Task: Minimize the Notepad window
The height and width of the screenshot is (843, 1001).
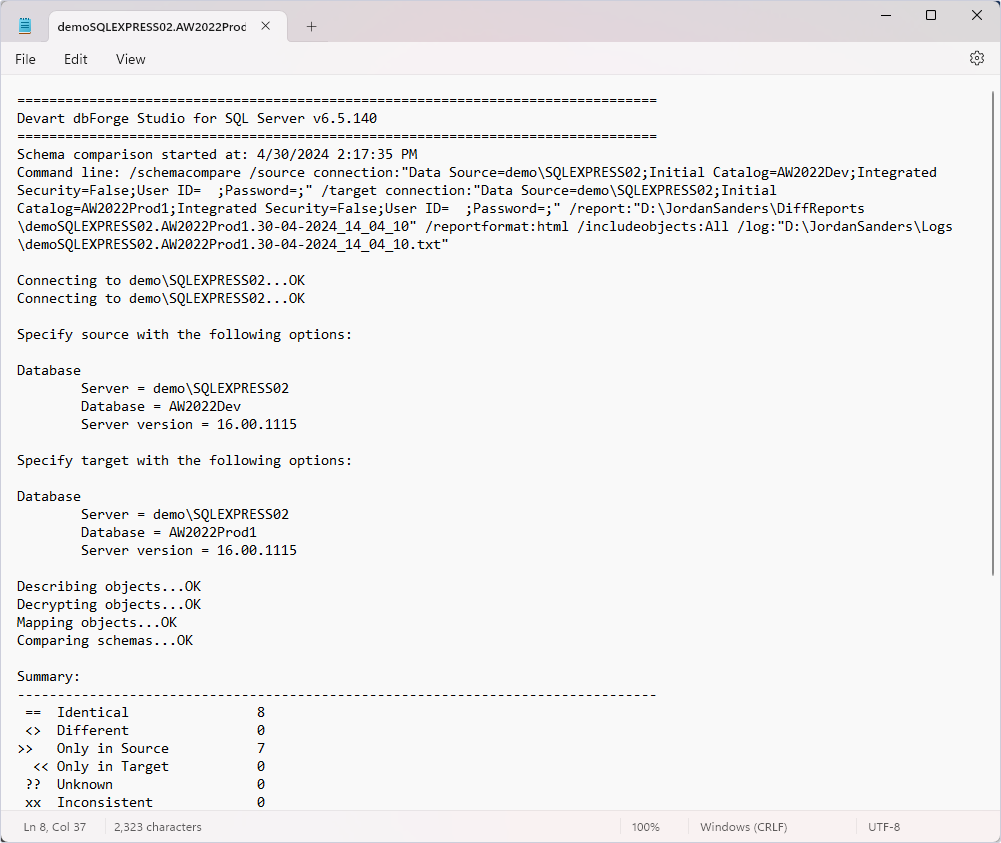Action: click(x=885, y=15)
